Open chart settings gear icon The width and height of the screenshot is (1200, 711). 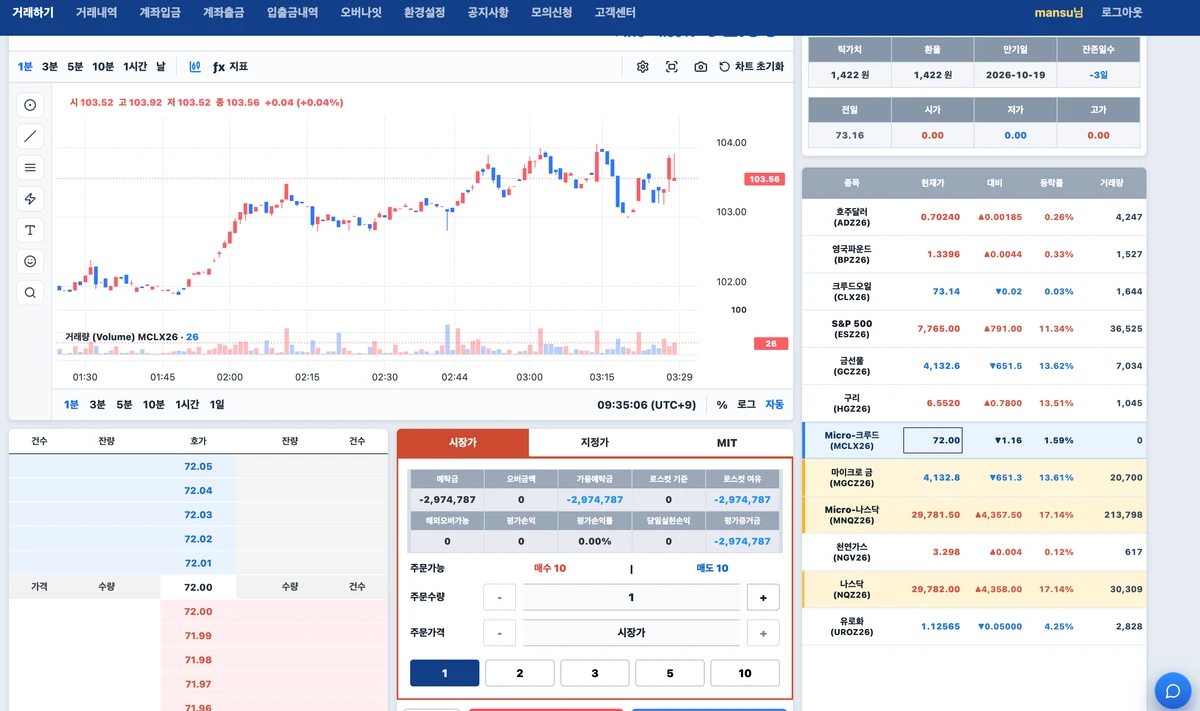click(x=643, y=67)
